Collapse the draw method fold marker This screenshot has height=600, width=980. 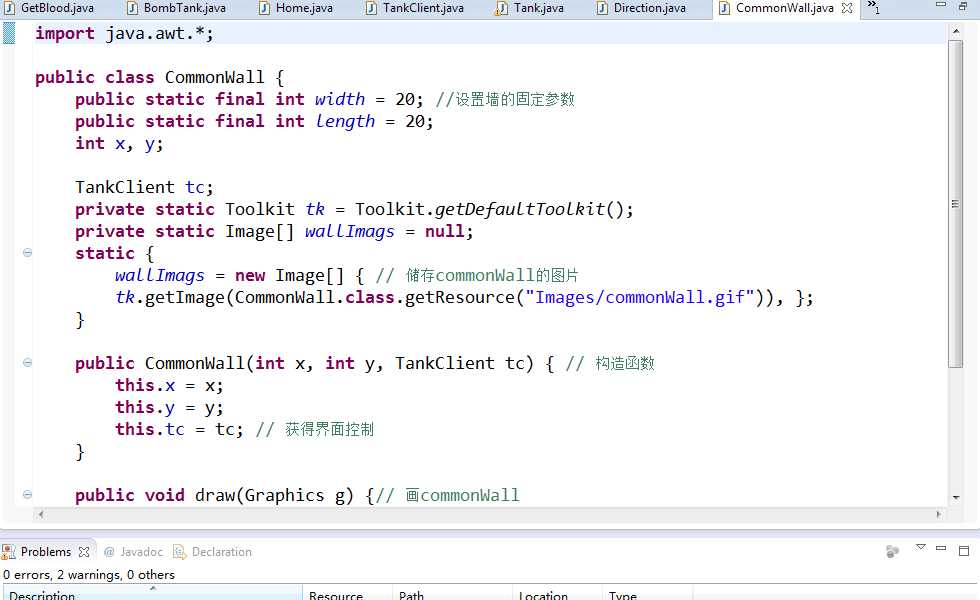(28, 494)
